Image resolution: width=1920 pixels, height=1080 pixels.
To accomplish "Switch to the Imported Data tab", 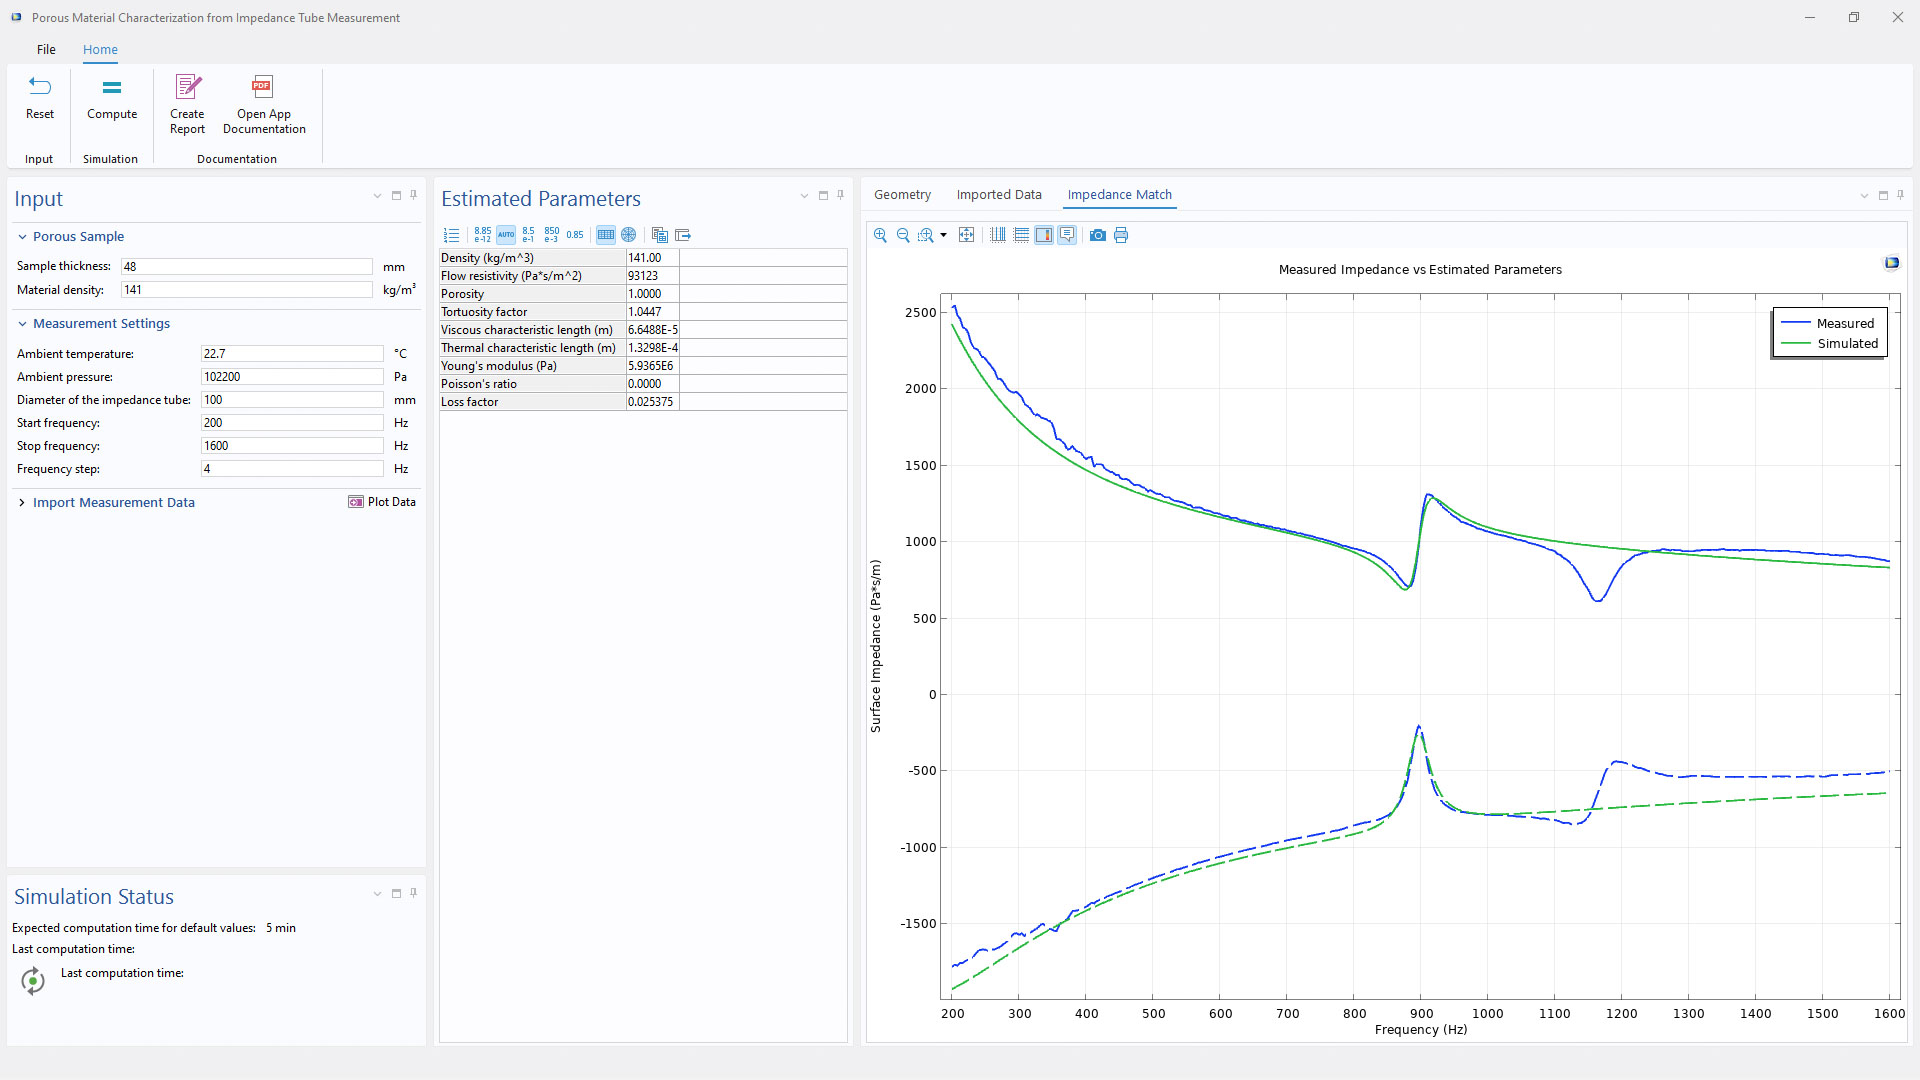I will point(998,194).
